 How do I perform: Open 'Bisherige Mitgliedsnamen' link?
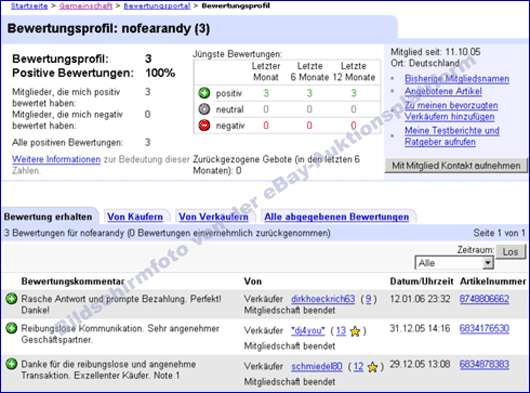[457, 78]
